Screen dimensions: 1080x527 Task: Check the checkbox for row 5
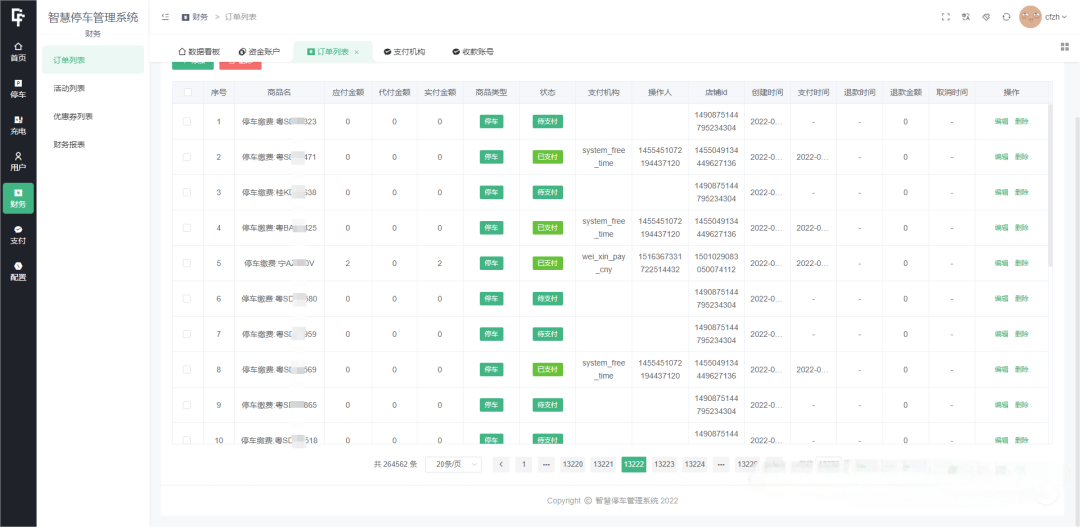click(187, 263)
